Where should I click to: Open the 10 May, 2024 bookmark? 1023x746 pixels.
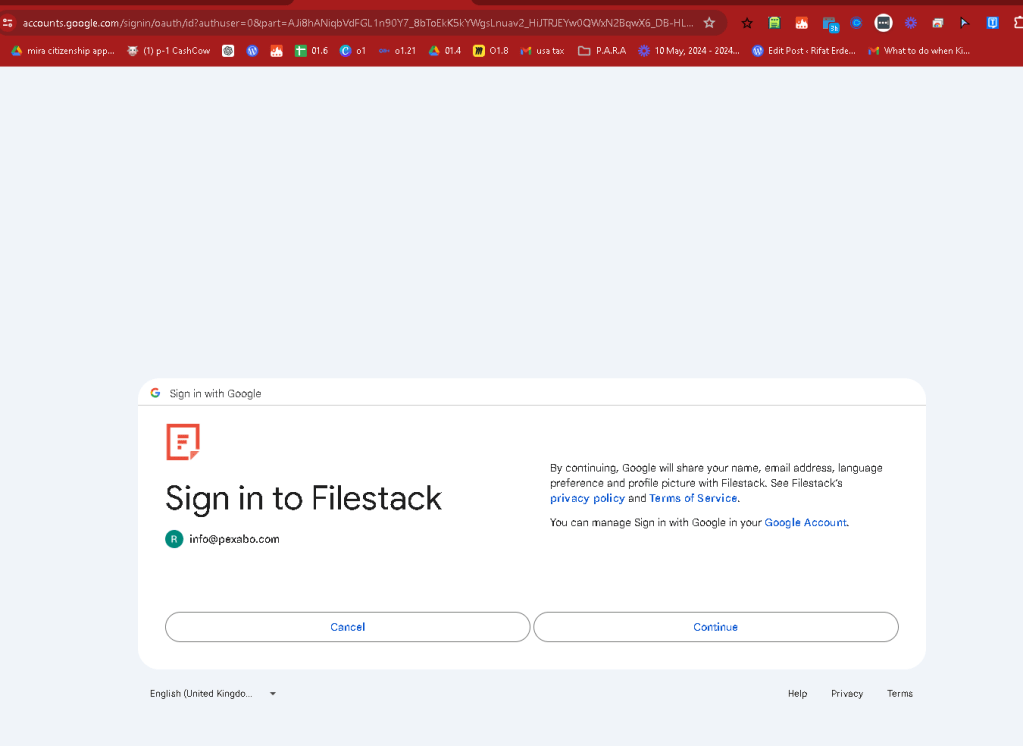(689, 50)
